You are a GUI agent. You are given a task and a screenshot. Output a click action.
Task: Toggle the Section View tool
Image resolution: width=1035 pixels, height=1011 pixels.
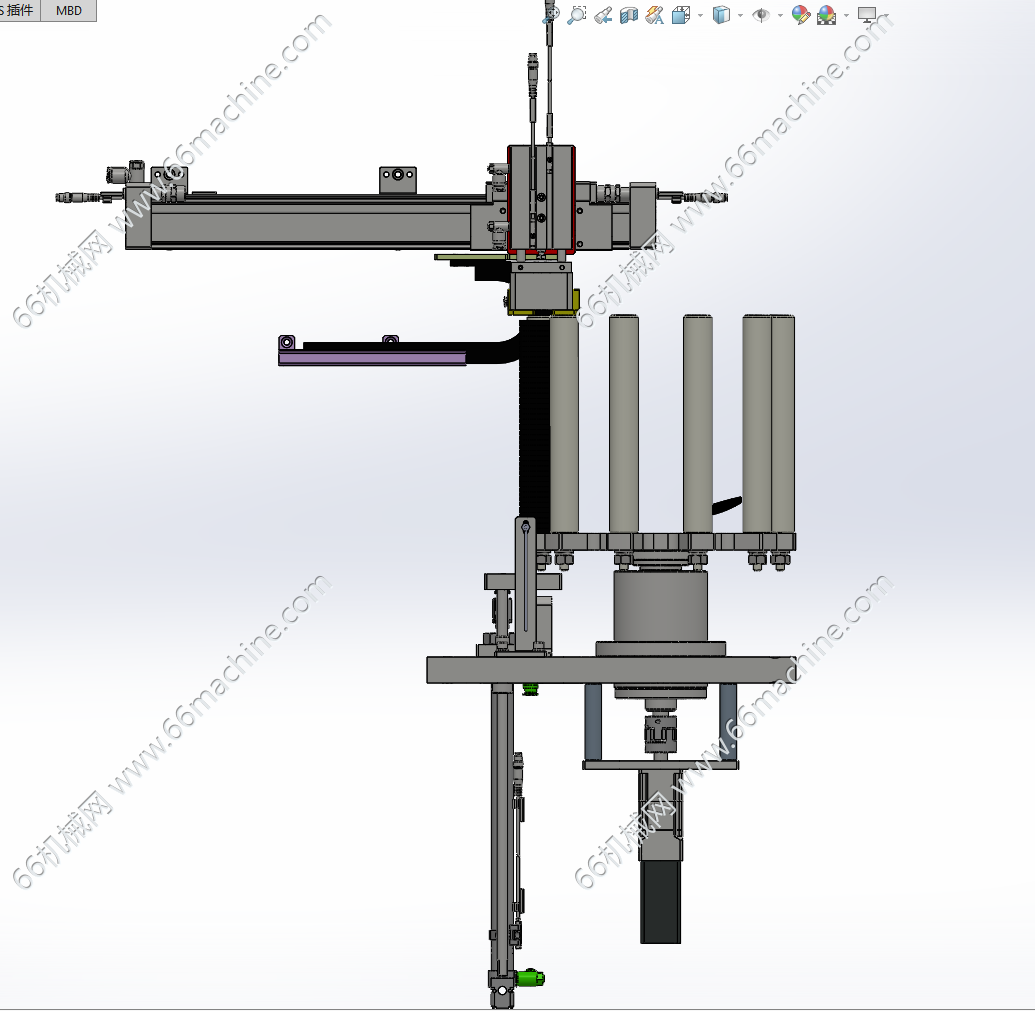(629, 15)
